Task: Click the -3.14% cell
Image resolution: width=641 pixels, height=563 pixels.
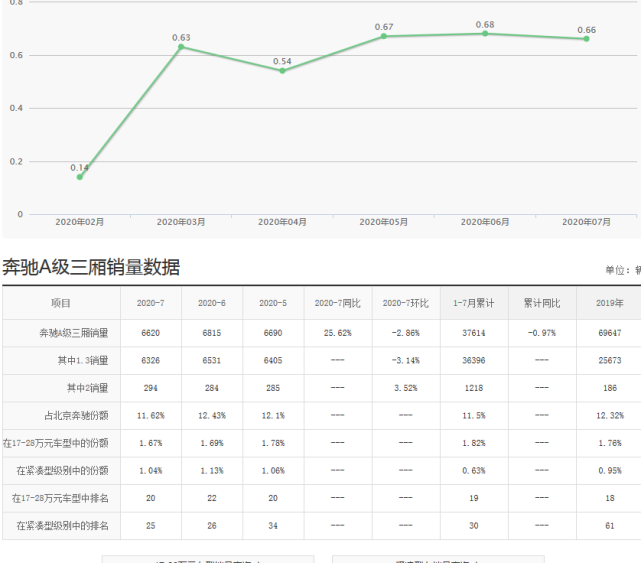Action: [x=406, y=360]
